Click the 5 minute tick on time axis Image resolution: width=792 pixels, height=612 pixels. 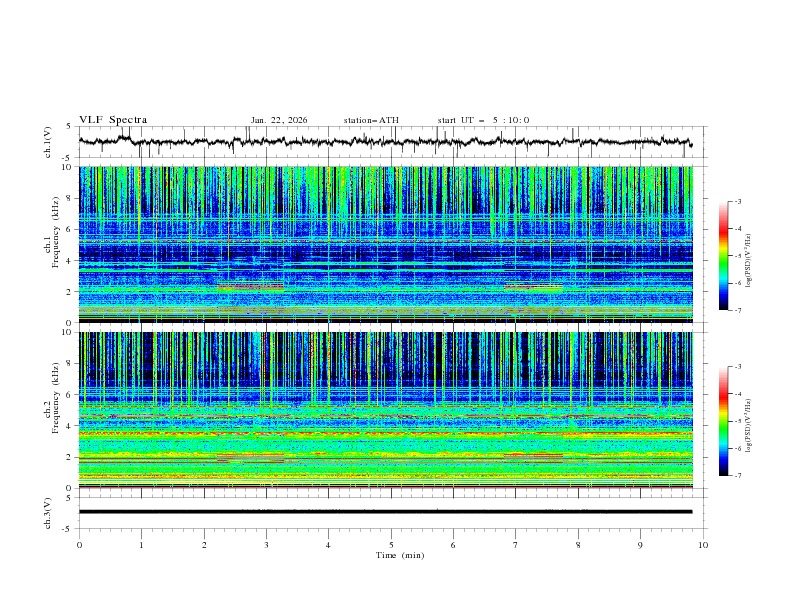(391, 544)
